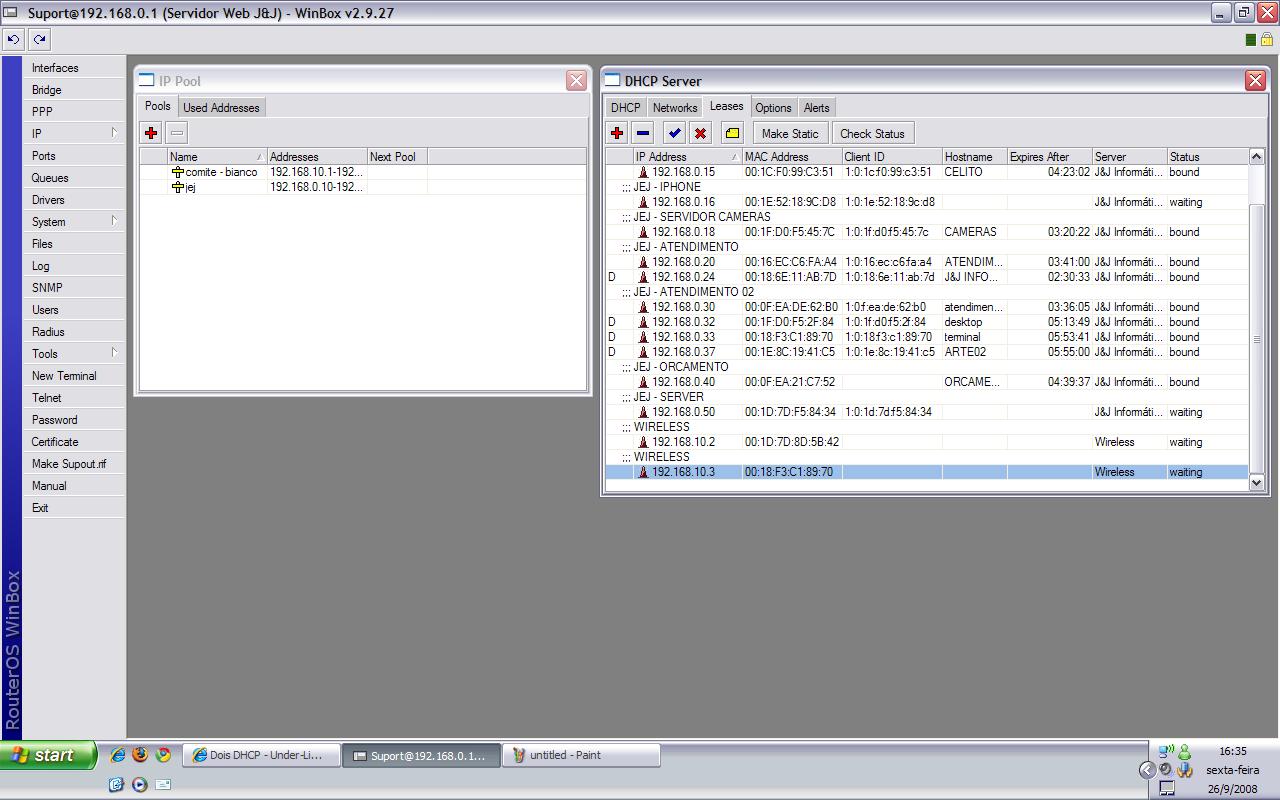1280x800 pixels.
Task: Click the pool icon beside jej
Action: pyautogui.click(x=178, y=187)
